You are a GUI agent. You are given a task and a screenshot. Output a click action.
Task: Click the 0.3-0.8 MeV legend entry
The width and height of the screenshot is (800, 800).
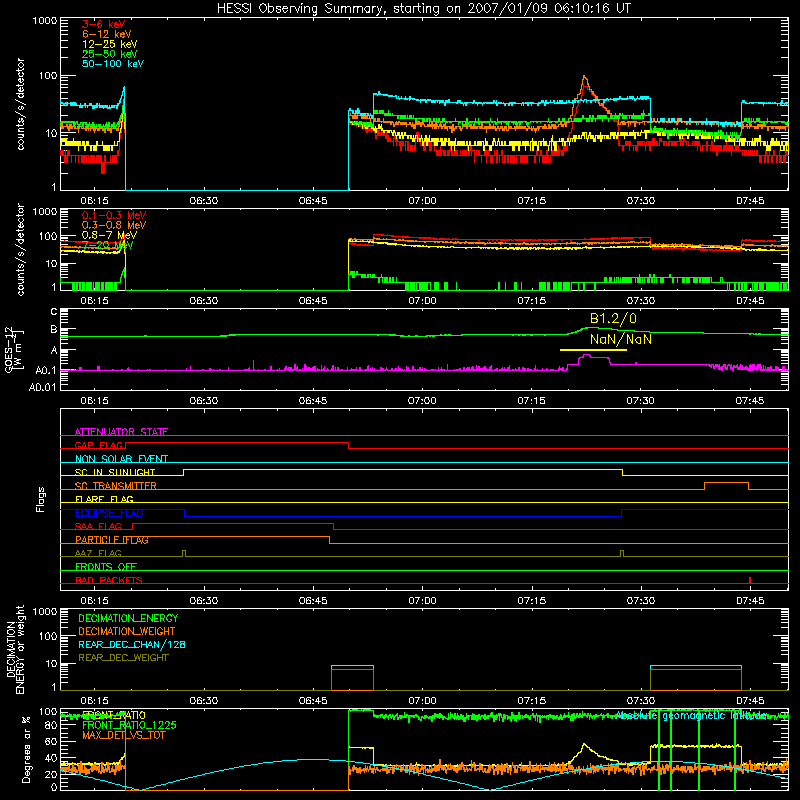point(114,225)
